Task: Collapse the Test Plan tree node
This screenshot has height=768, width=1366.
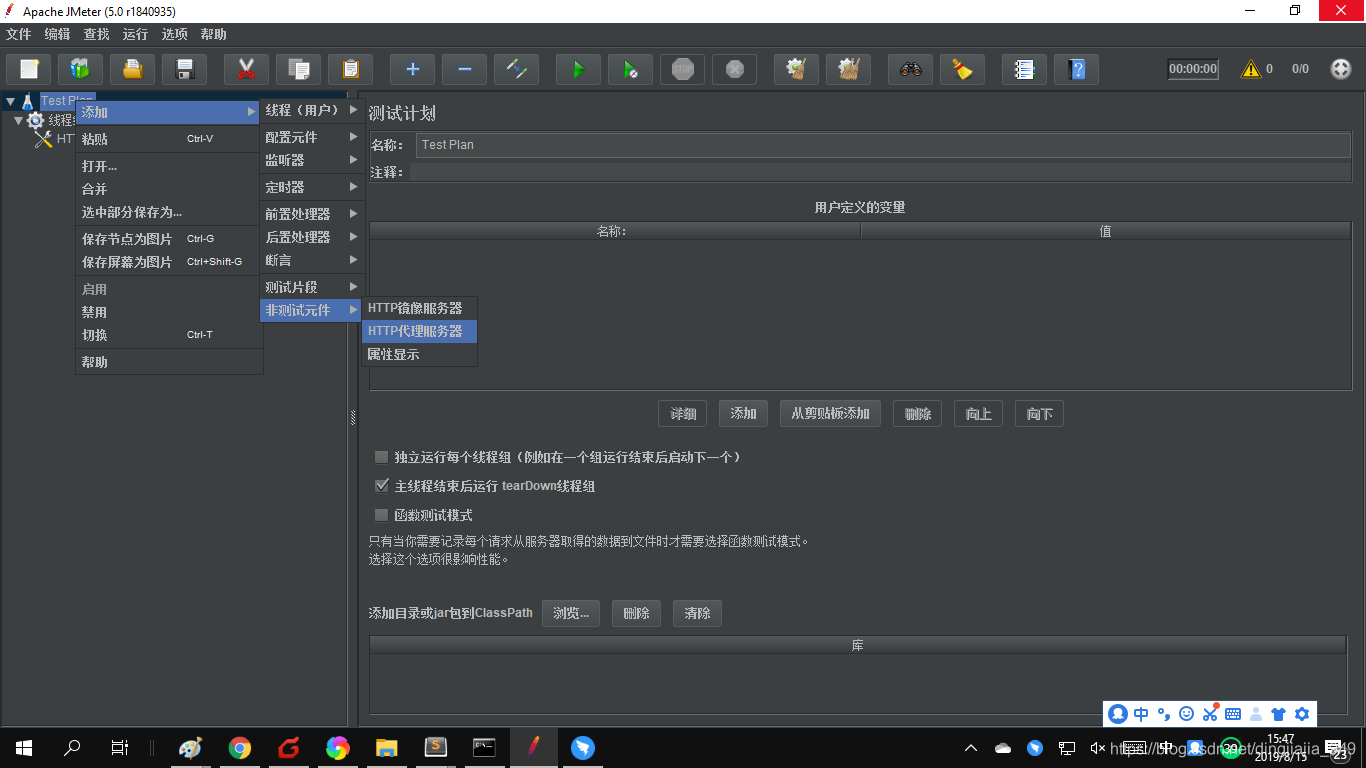Action: tap(10, 101)
